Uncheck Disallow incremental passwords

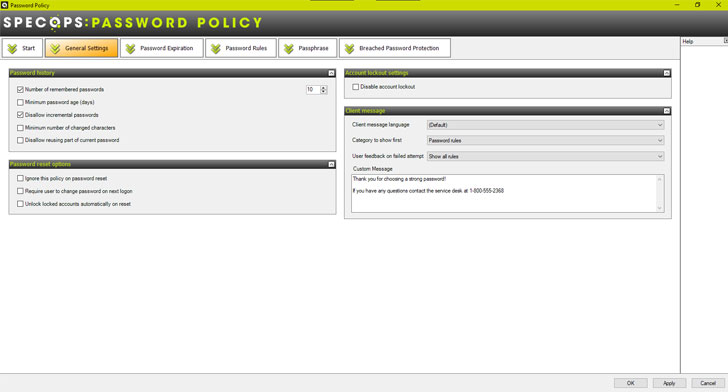click(20, 115)
